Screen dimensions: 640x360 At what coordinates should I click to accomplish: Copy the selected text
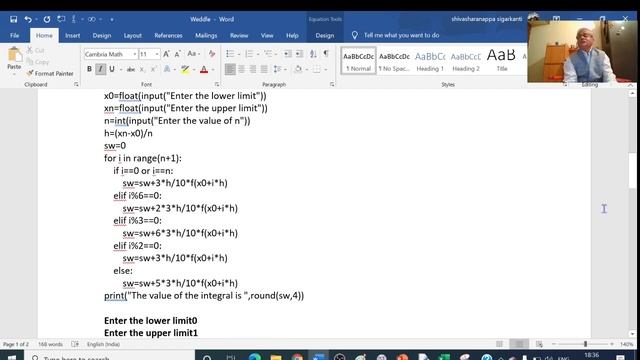tap(38, 62)
